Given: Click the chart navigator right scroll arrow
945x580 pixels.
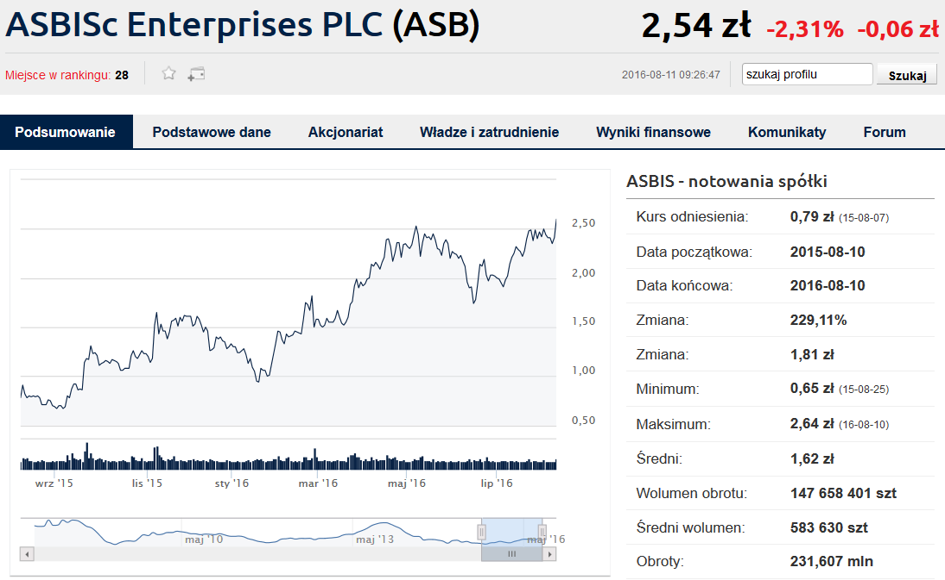Looking at the screenshot, I should [549, 553].
